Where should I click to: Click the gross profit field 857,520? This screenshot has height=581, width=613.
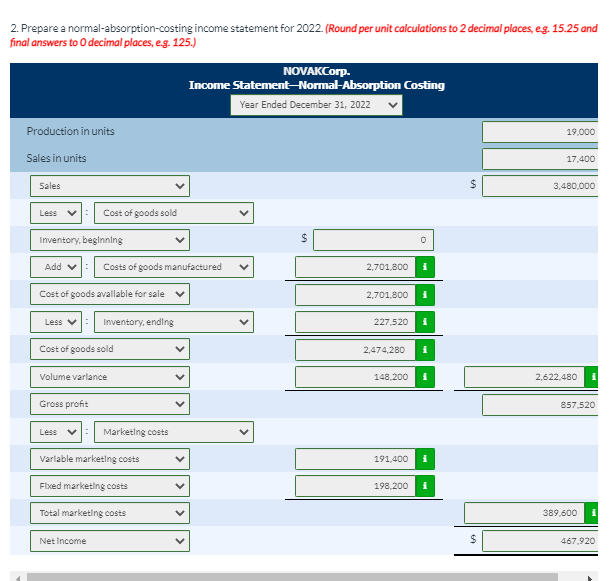tap(540, 405)
